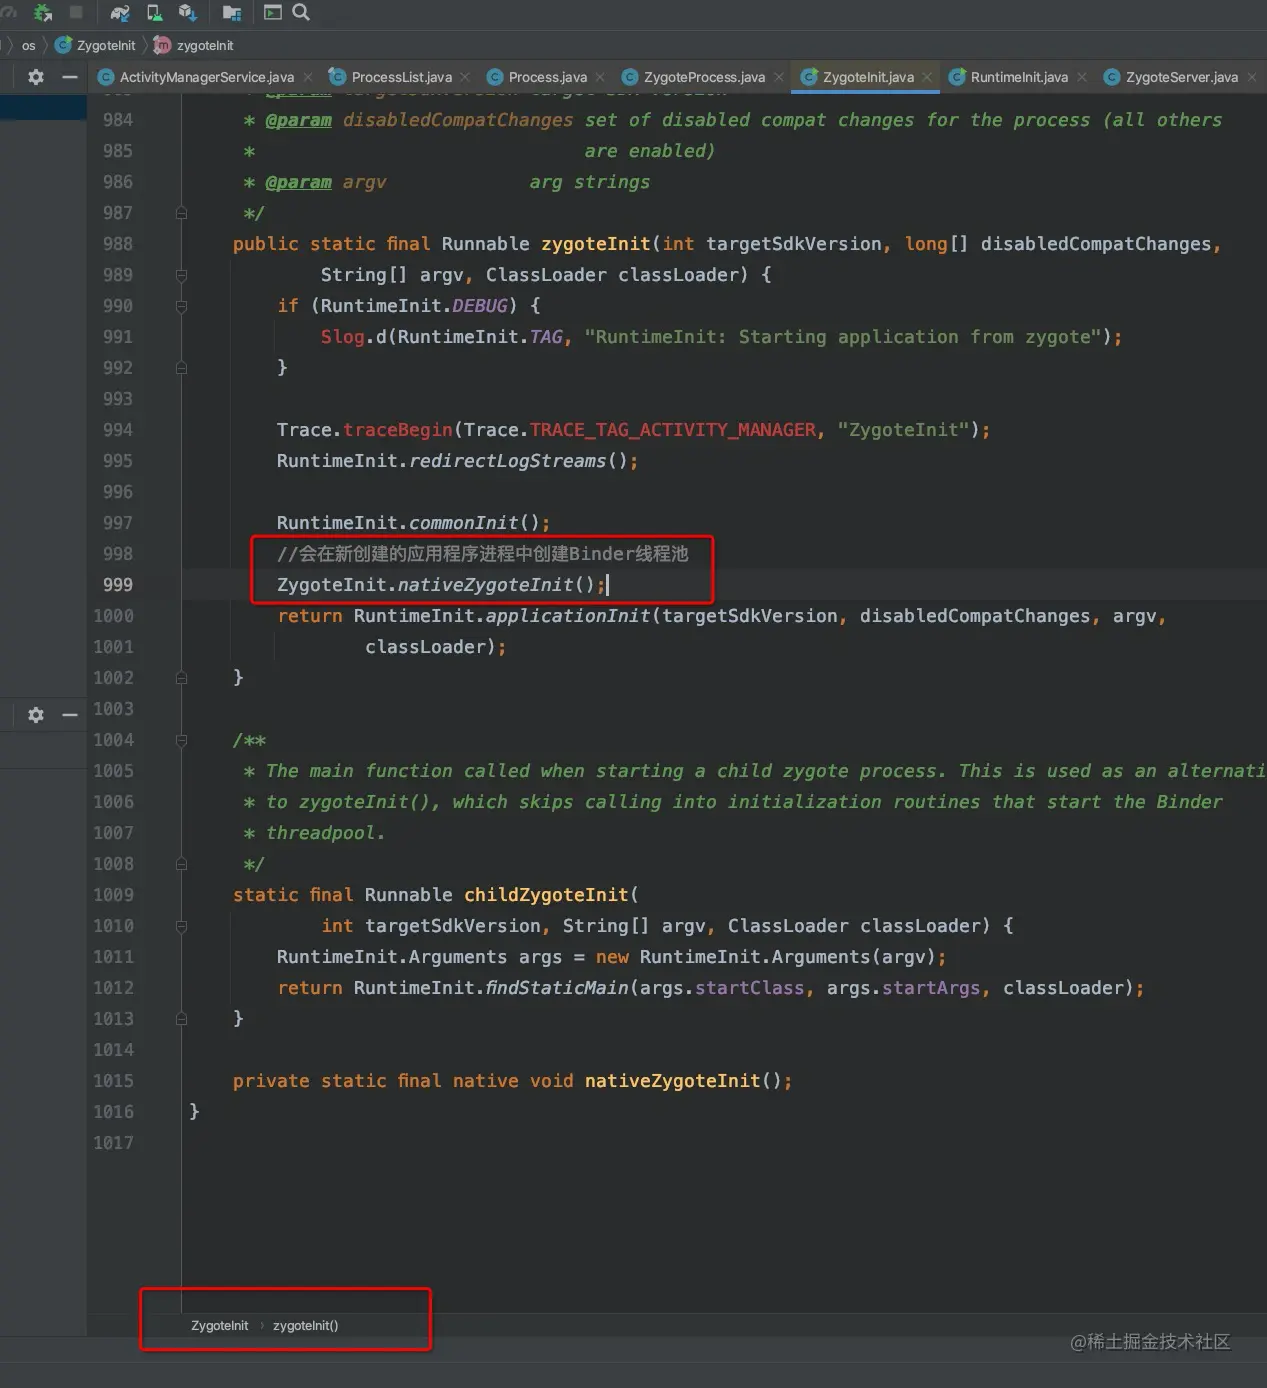The width and height of the screenshot is (1267, 1388).
Task: Open Search Everywhere magnifier icon
Action: [x=300, y=12]
